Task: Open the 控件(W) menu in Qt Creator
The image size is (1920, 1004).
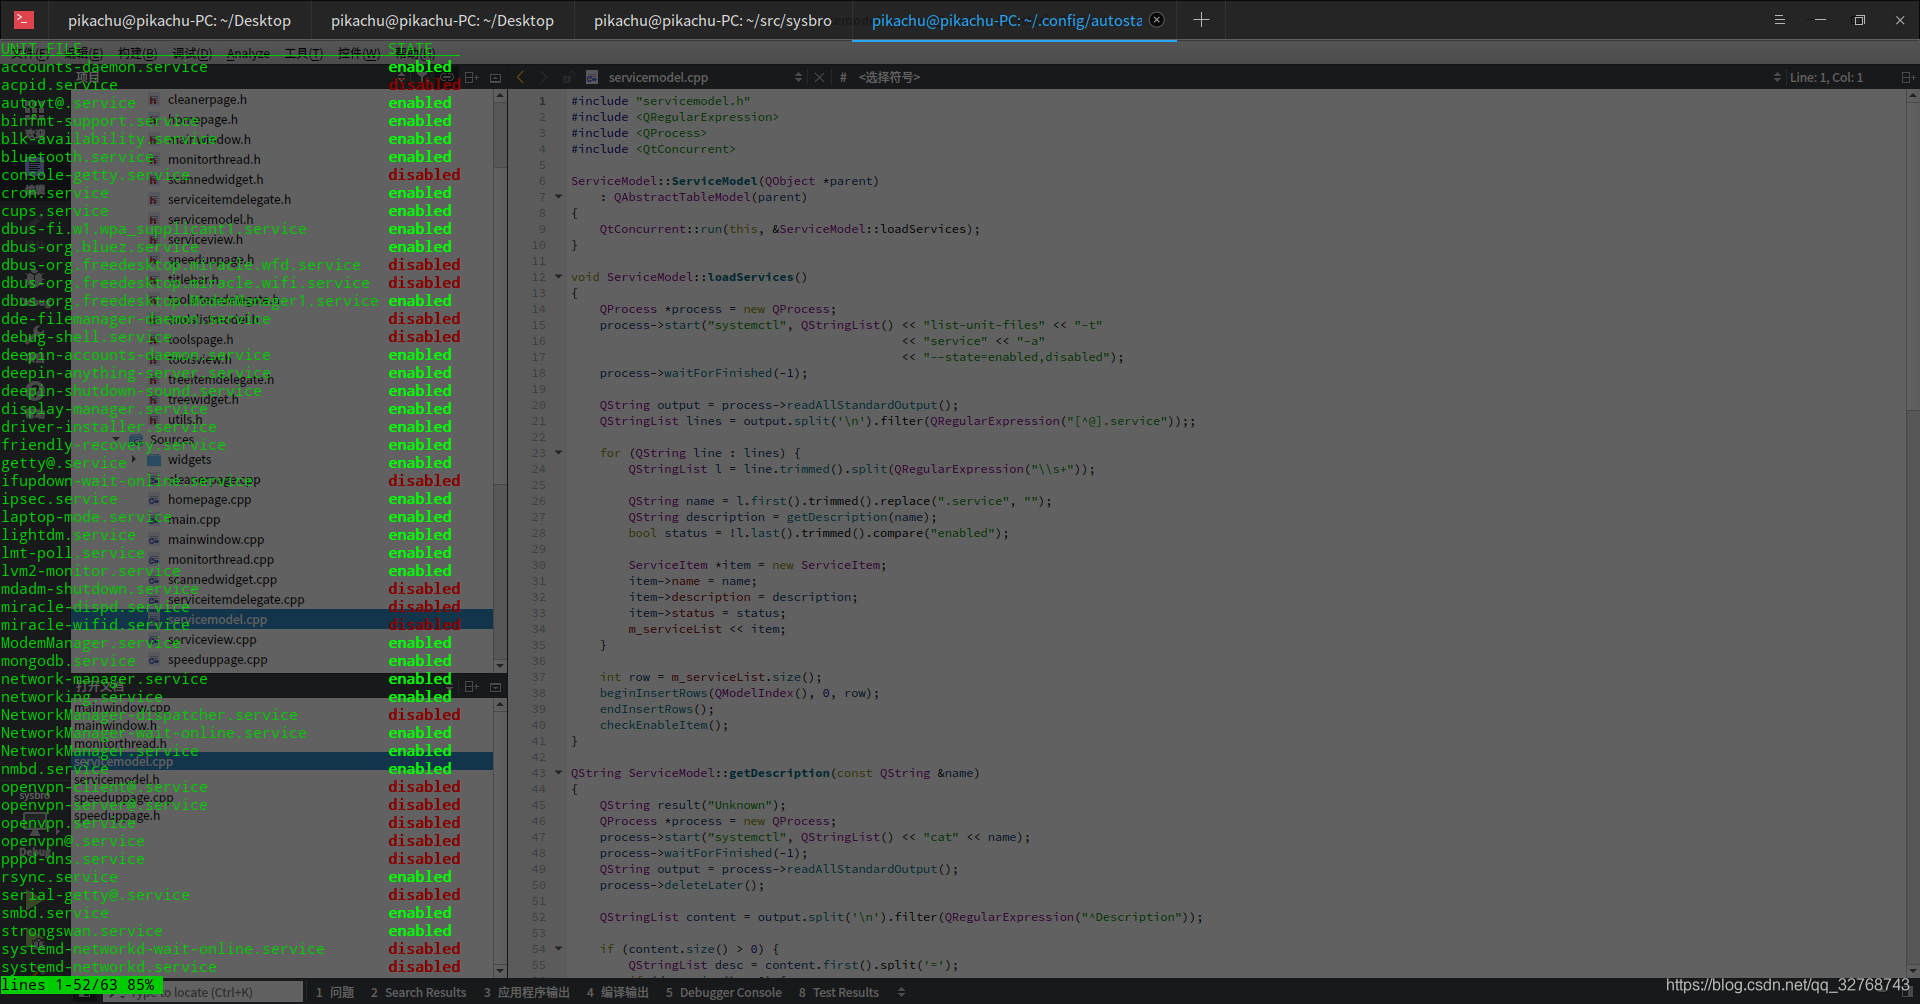Action: click(358, 53)
